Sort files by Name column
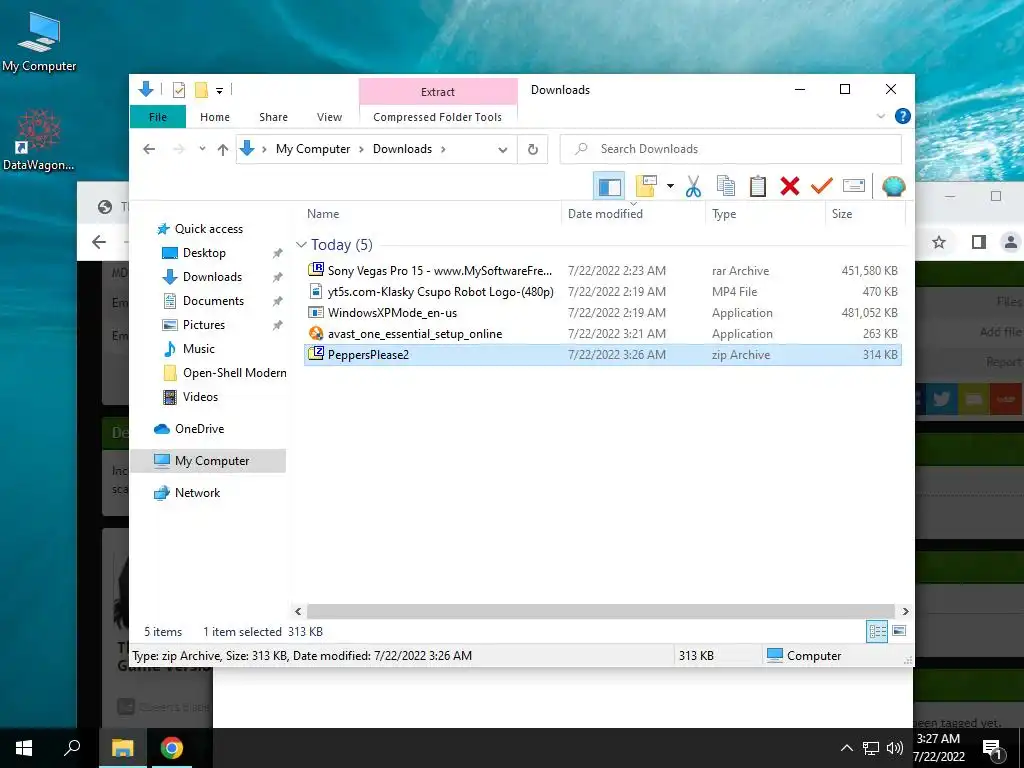1024x768 pixels. (431, 214)
